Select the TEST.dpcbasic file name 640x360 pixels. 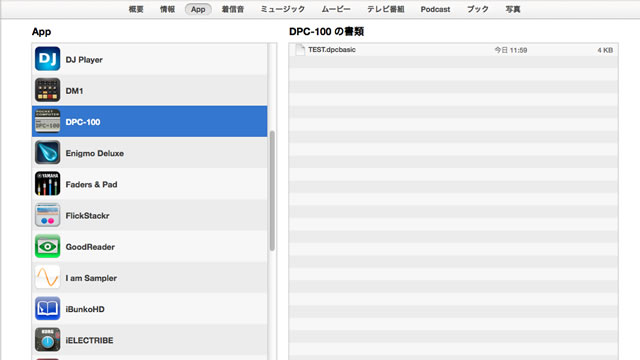coord(332,49)
